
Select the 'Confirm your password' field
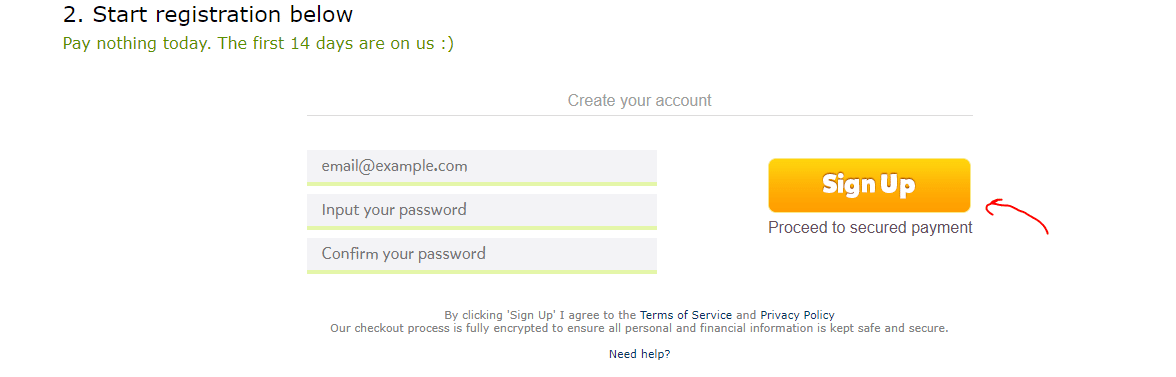point(482,253)
